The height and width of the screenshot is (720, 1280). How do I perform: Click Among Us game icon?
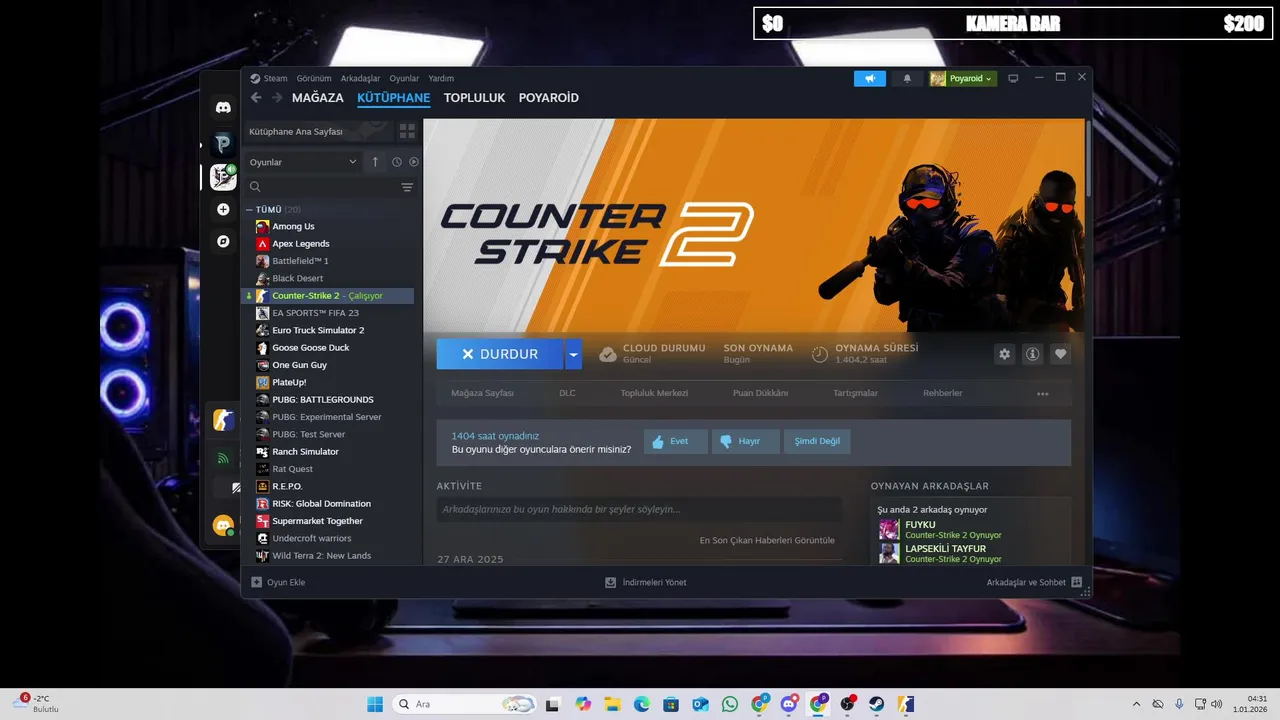click(x=262, y=226)
